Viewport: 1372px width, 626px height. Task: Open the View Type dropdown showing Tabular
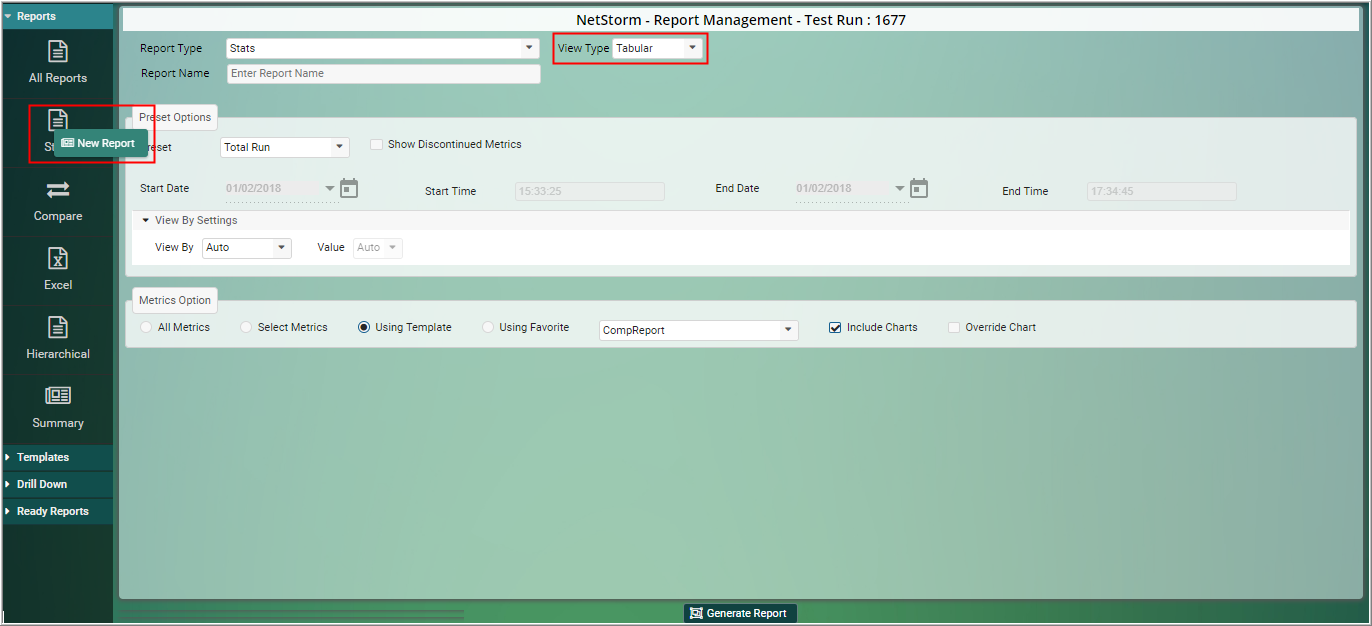[658, 48]
